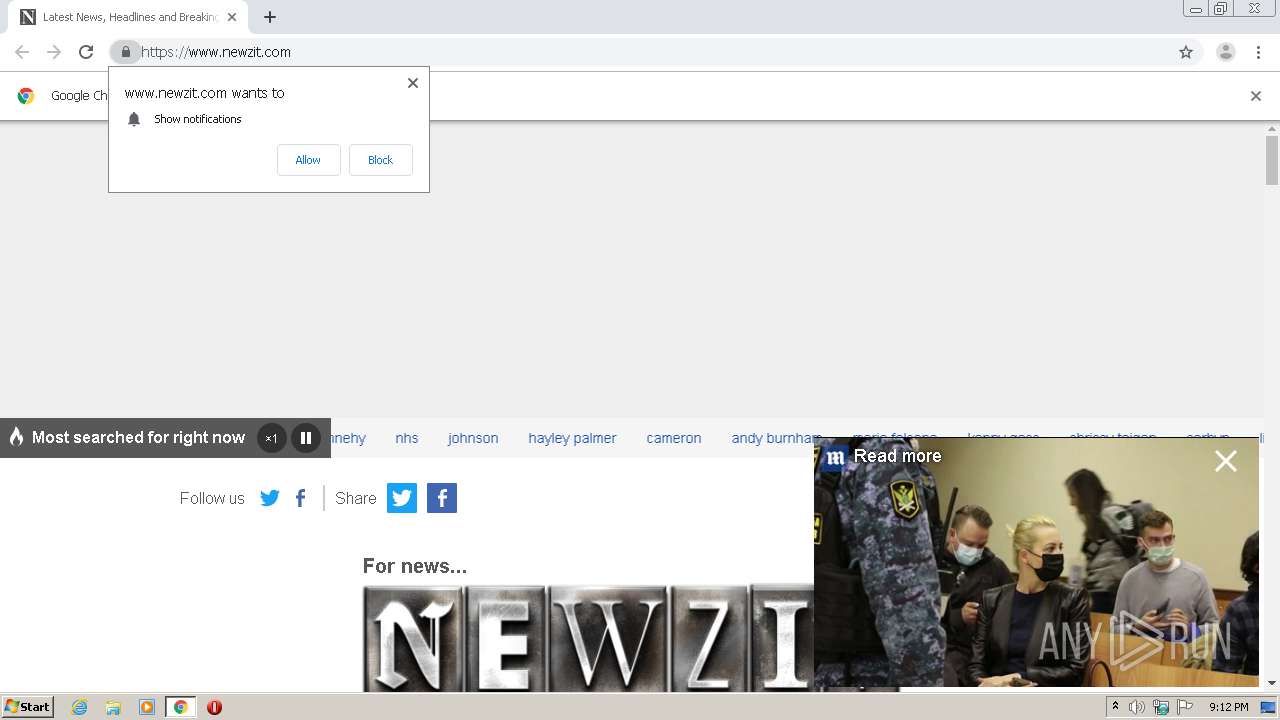Viewport: 1280px width, 720px height.
Task: Bookmark this page with the star icon
Action: pos(1186,52)
